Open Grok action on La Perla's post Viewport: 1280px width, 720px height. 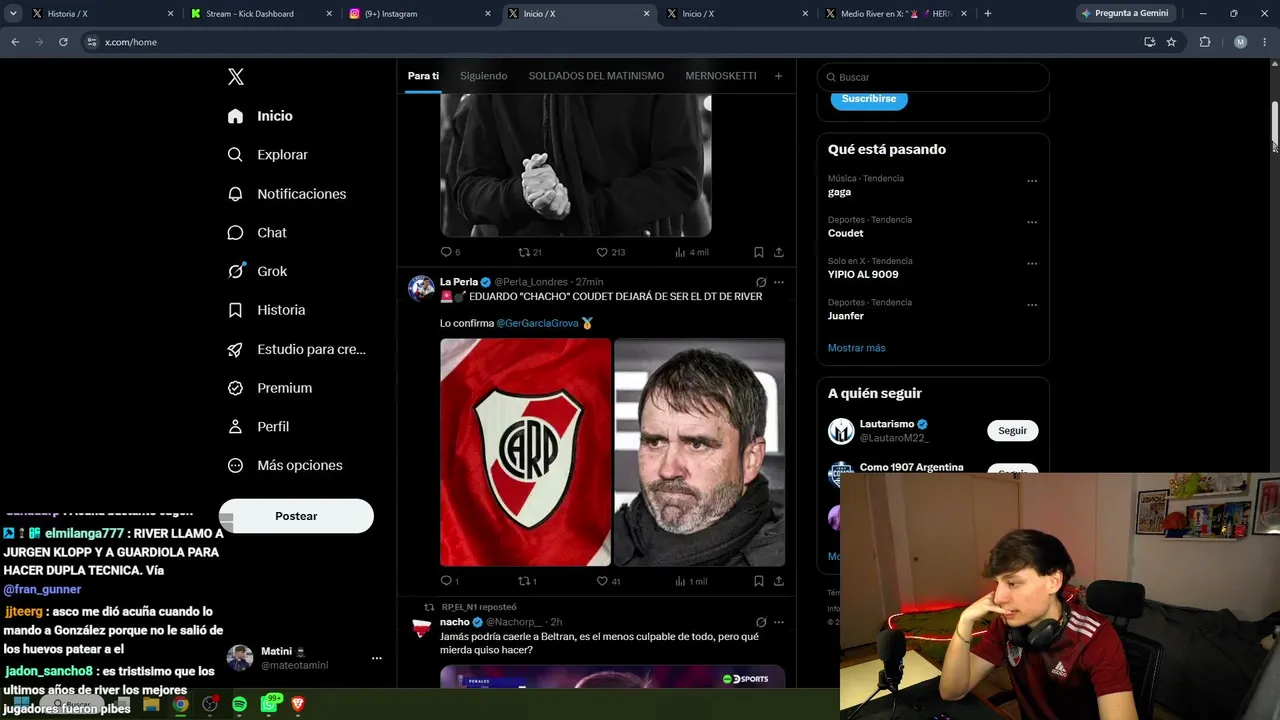pos(761,282)
